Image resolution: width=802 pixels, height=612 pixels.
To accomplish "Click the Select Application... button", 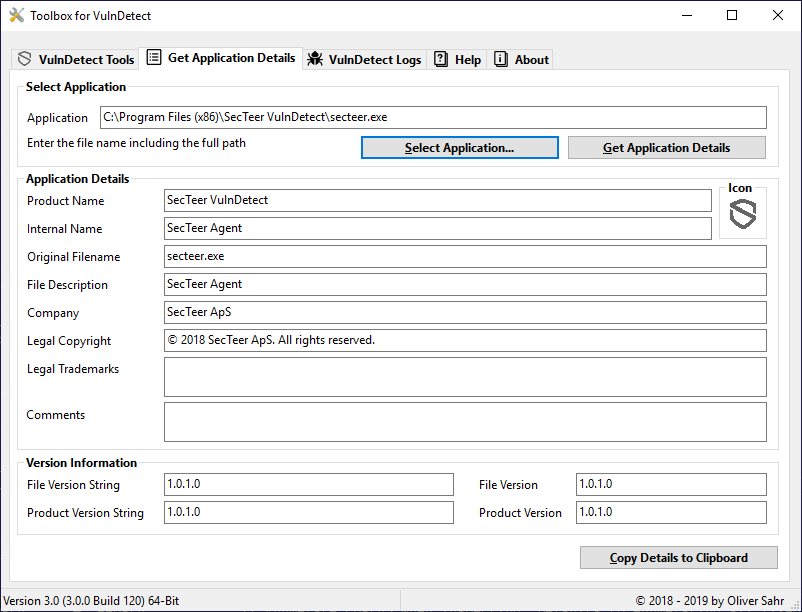I will (x=459, y=148).
